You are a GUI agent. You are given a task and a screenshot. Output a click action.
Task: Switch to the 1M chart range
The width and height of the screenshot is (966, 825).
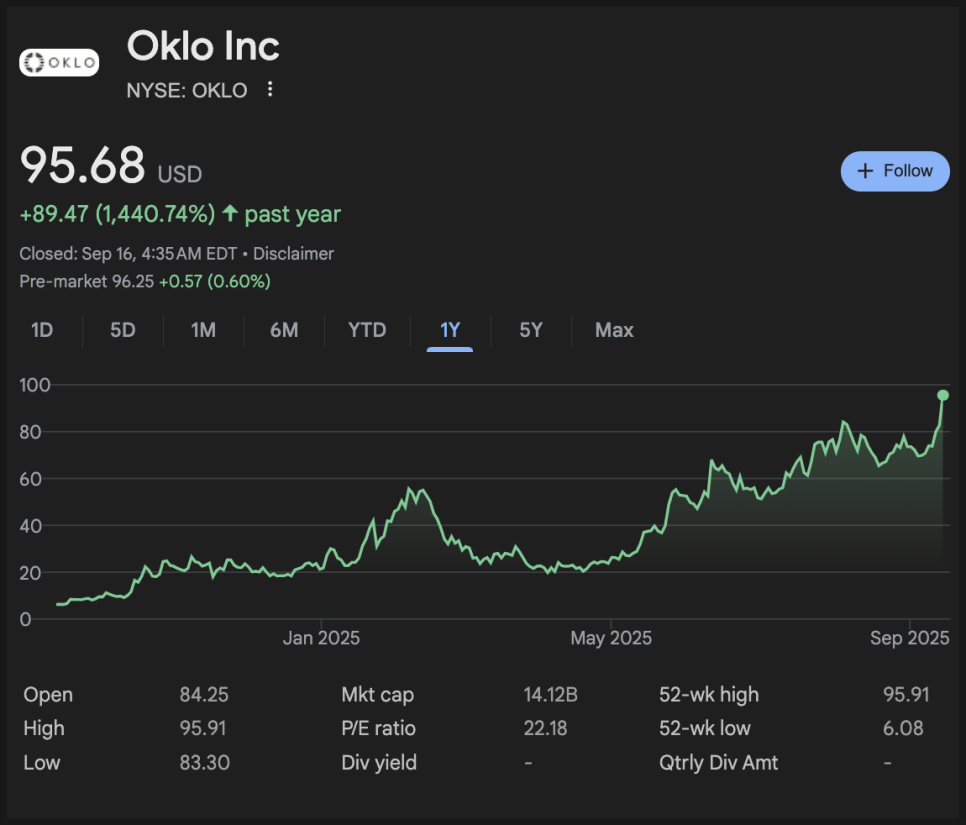203,330
